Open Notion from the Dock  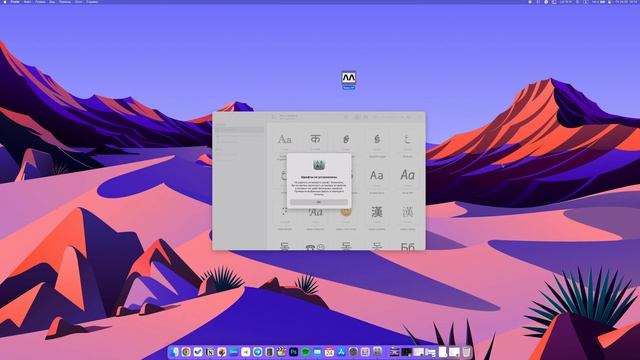point(210,352)
